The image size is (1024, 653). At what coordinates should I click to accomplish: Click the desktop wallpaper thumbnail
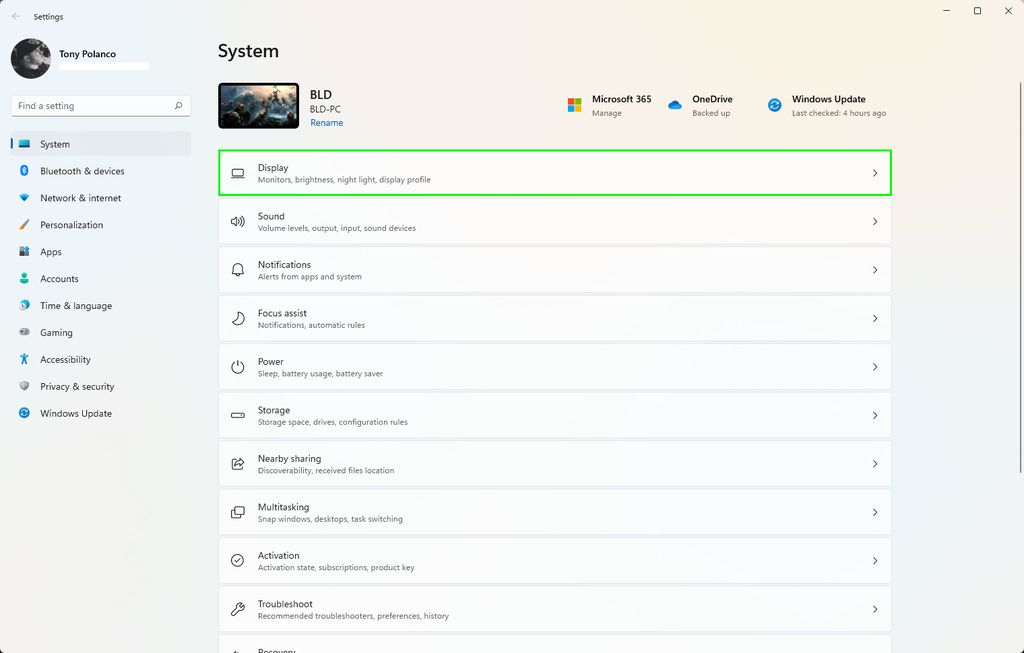[x=259, y=105]
